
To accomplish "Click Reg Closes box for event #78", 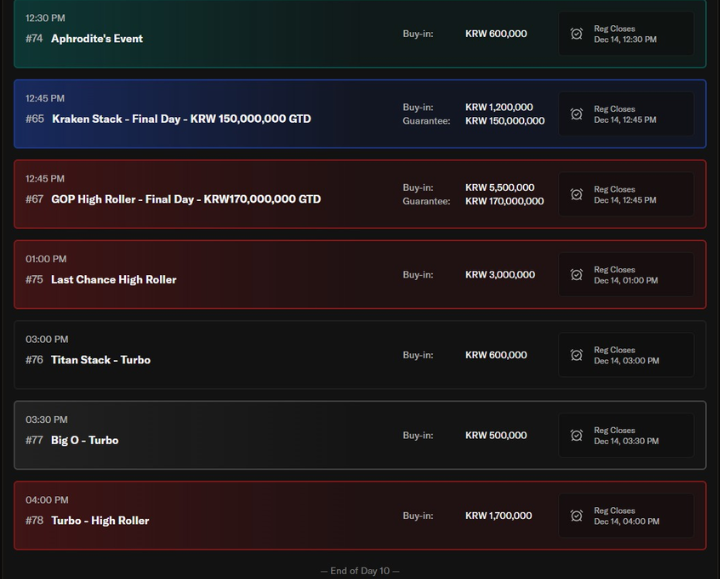I will pos(626,516).
